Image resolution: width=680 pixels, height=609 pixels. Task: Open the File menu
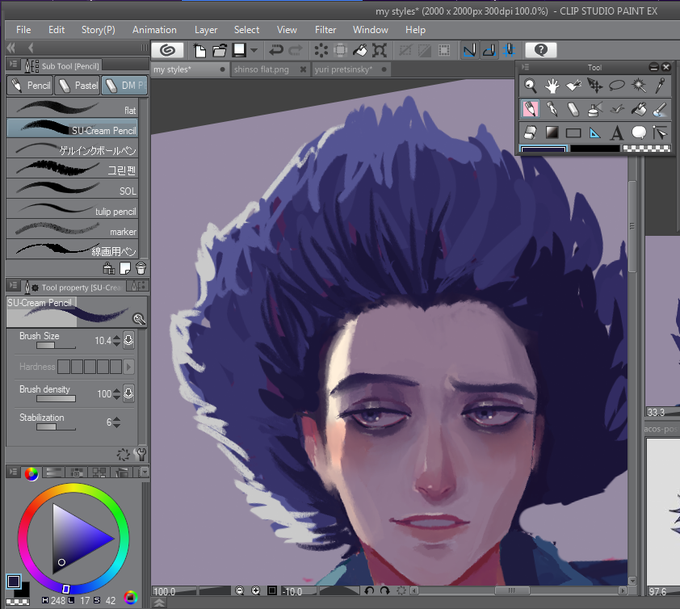point(23,30)
